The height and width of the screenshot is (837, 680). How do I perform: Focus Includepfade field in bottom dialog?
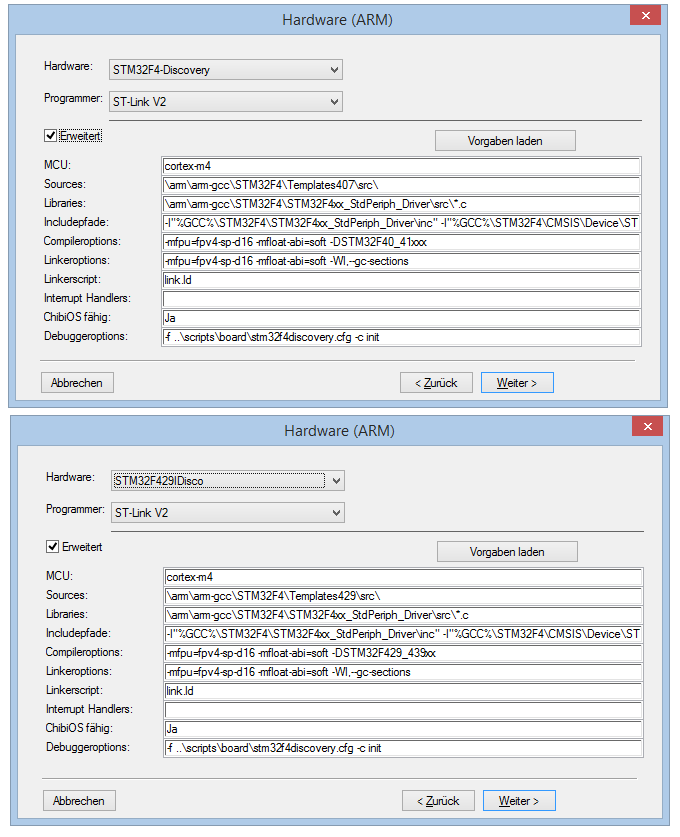coord(404,634)
